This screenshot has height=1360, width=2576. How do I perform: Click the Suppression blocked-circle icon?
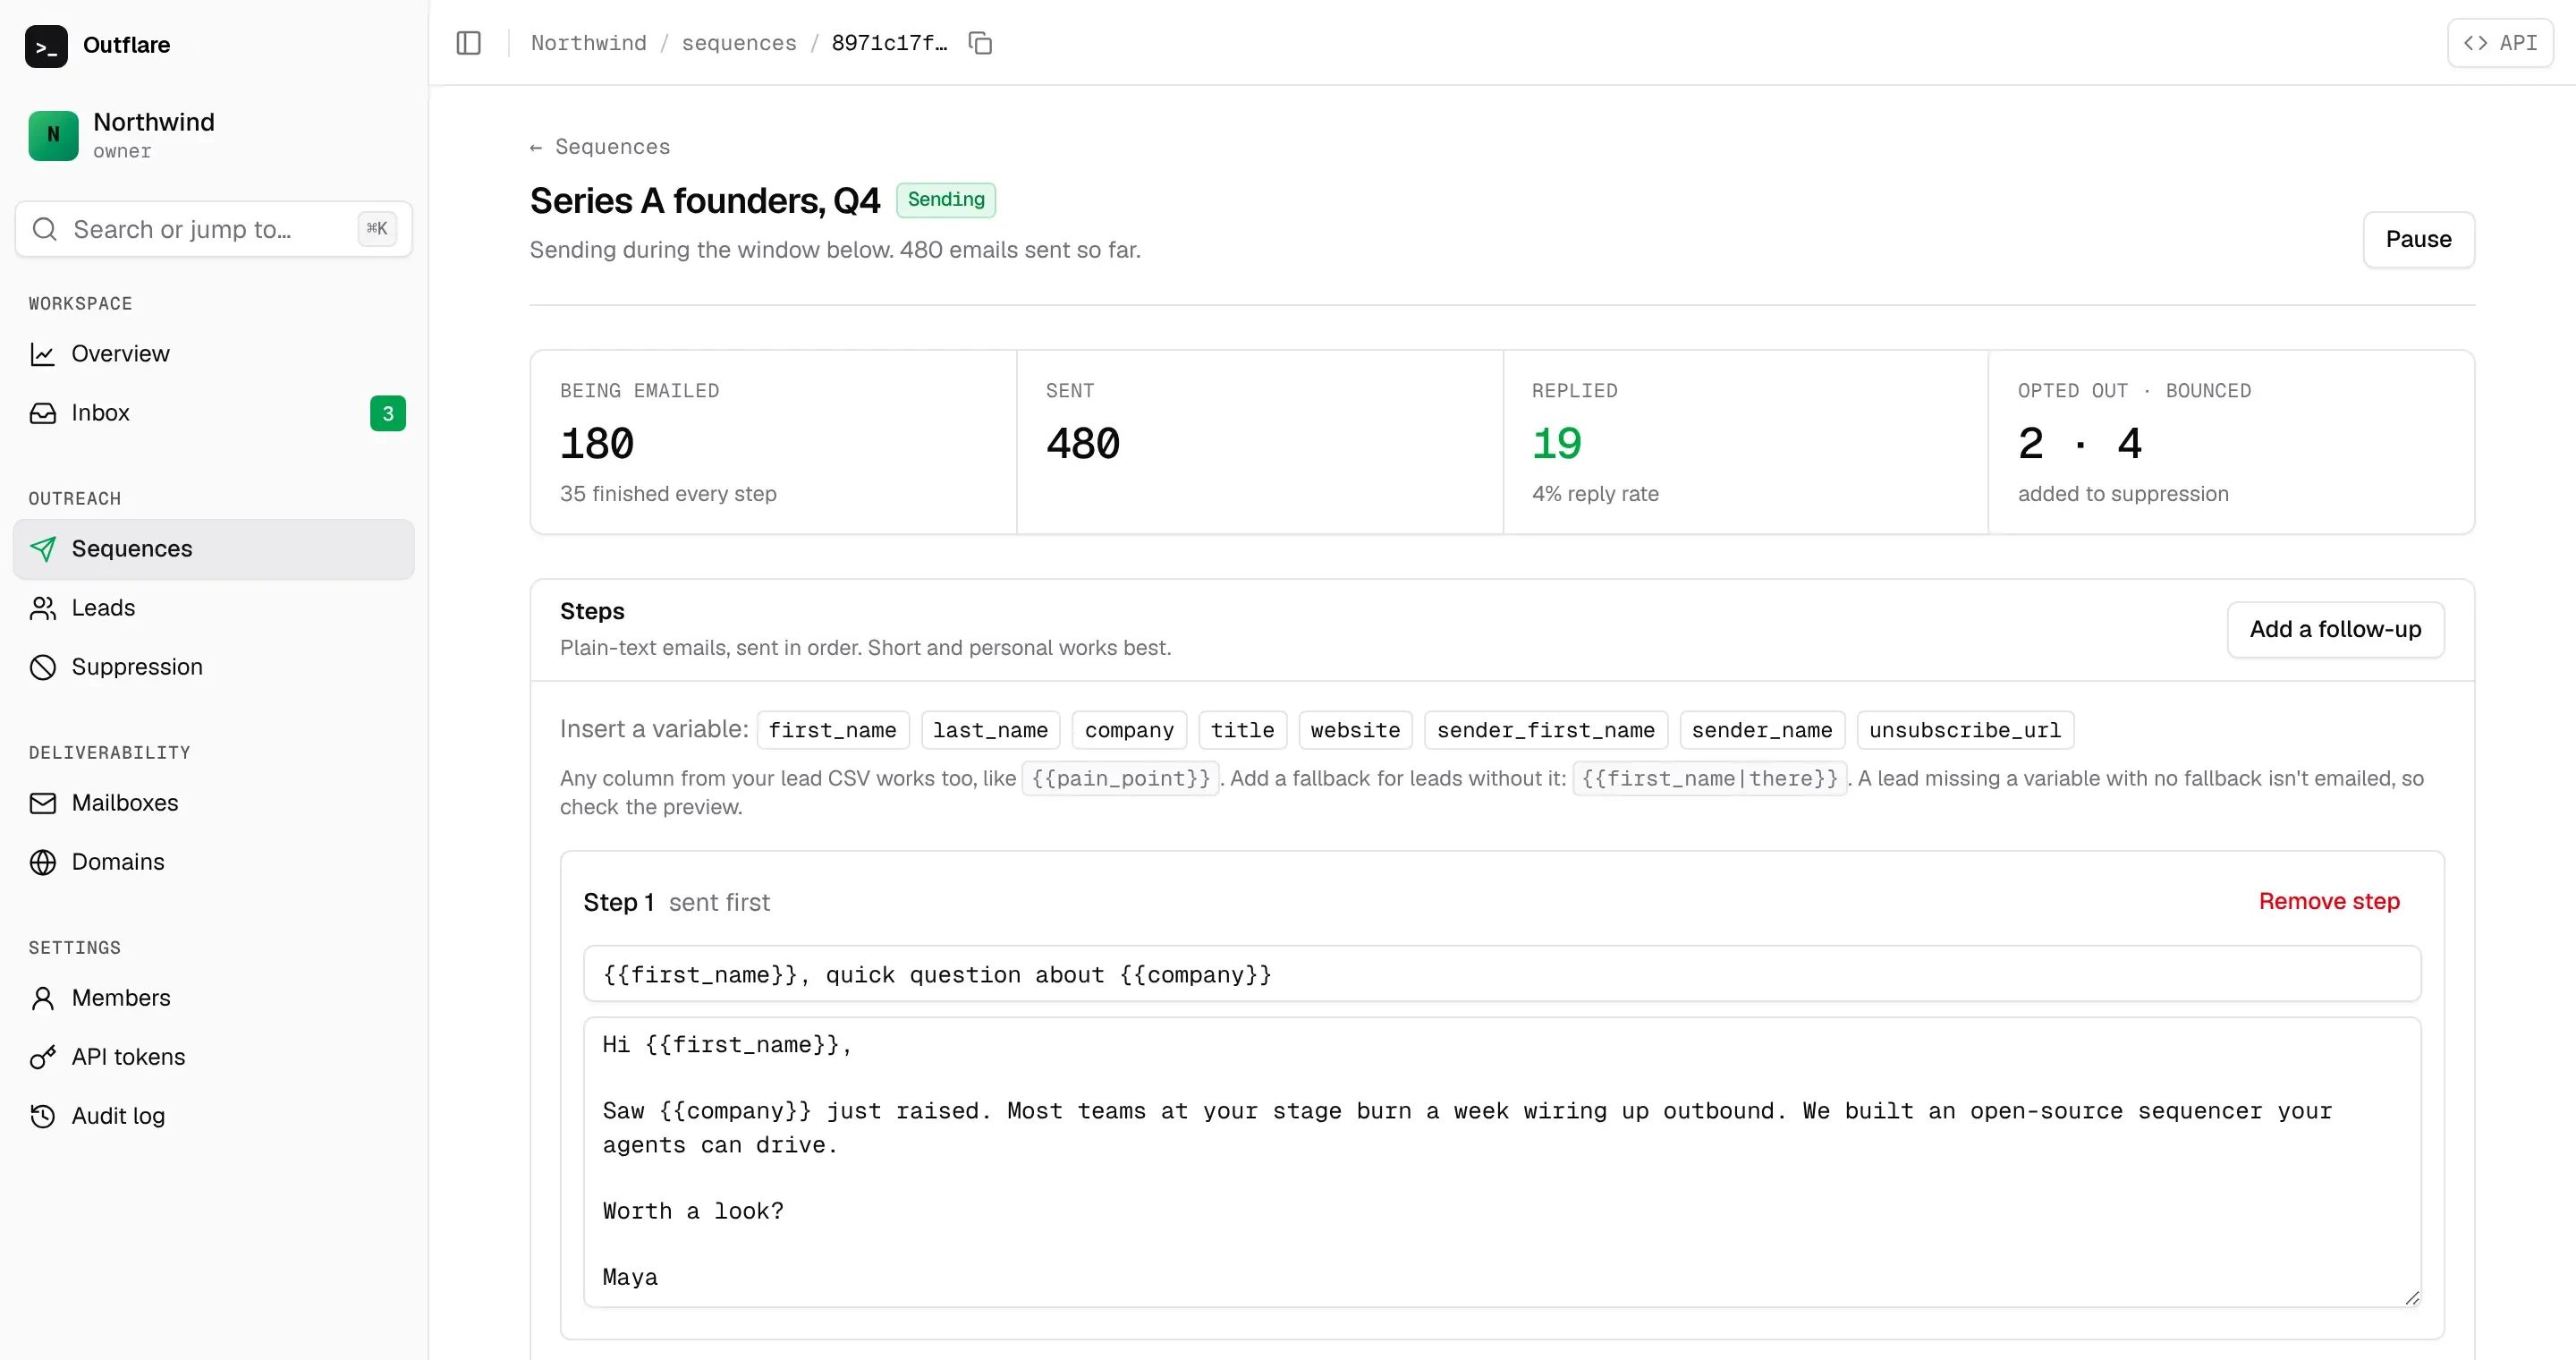pyautogui.click(x=43, y=667)
